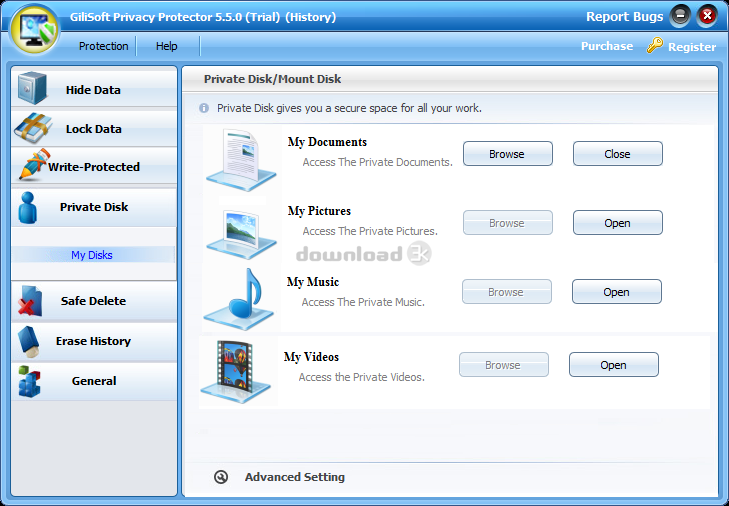The width and height of the screenshot is (729, 506).
Task: Click 'Access the Private Videos.' text
Action: (x=361, y=377)
